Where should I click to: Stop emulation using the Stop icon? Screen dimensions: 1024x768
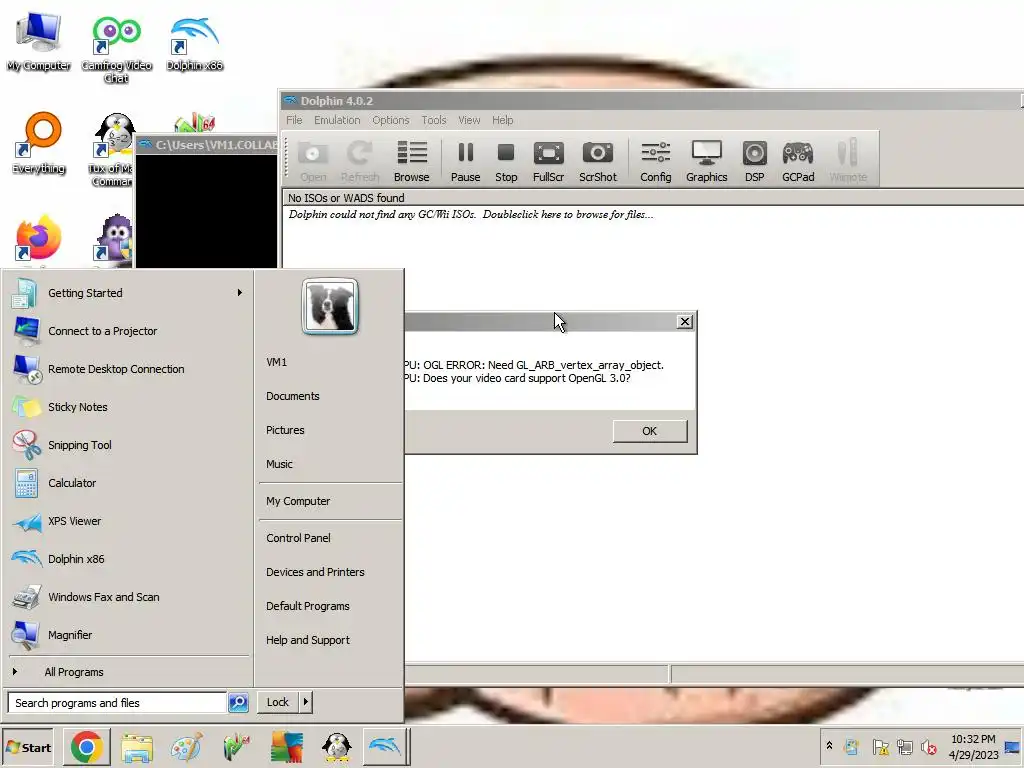click(x=506, y=161)
